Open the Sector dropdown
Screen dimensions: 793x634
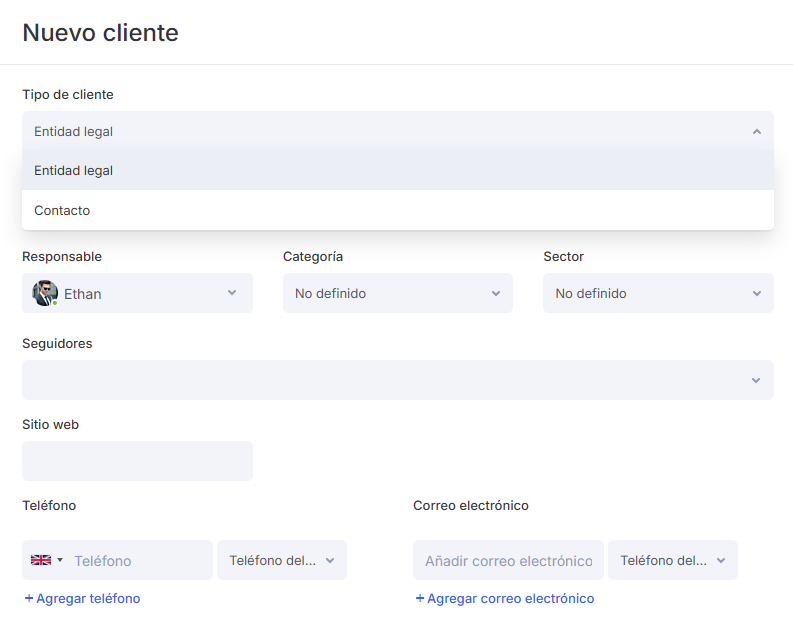click(658, 293)
